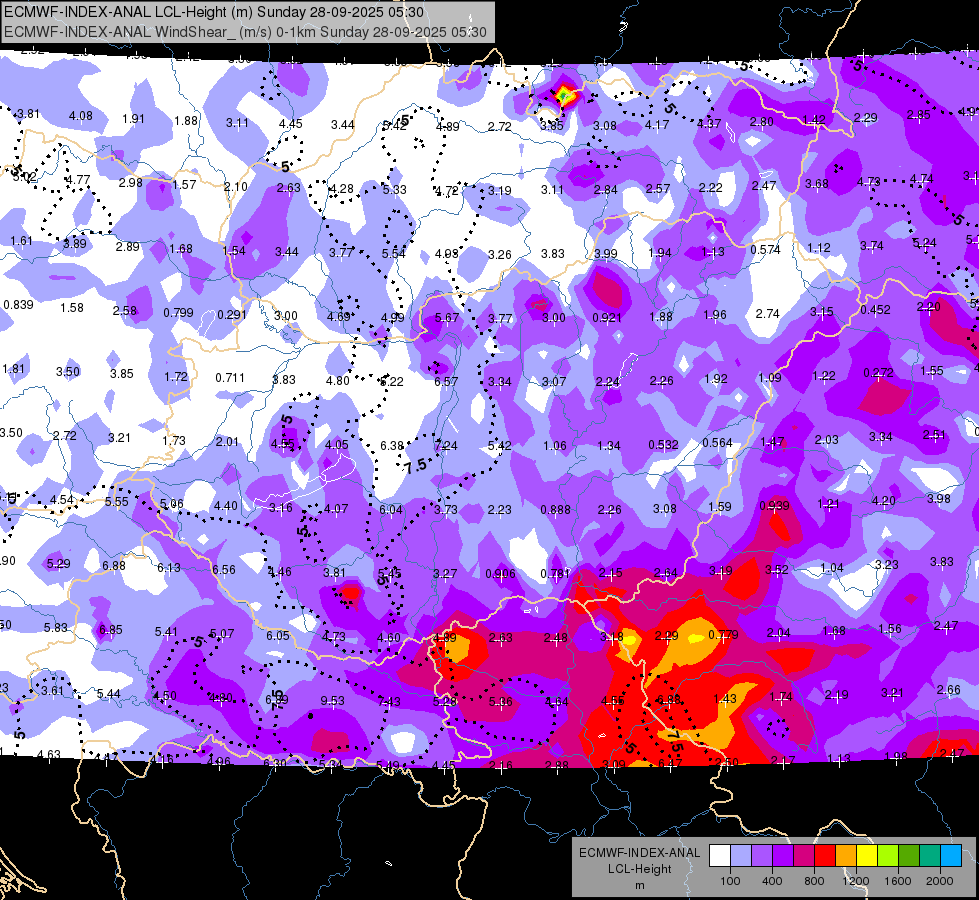Click the wind shear value 3.98

tap(938, 498)
